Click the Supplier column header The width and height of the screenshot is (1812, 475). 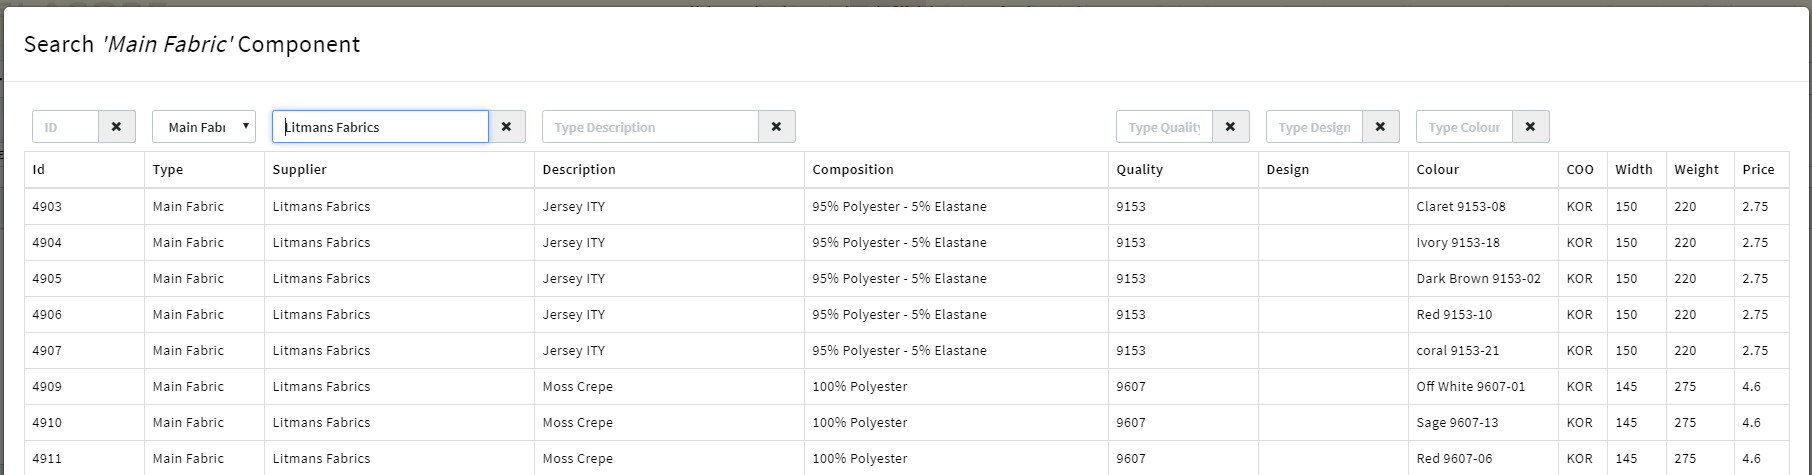coord(300,170)
